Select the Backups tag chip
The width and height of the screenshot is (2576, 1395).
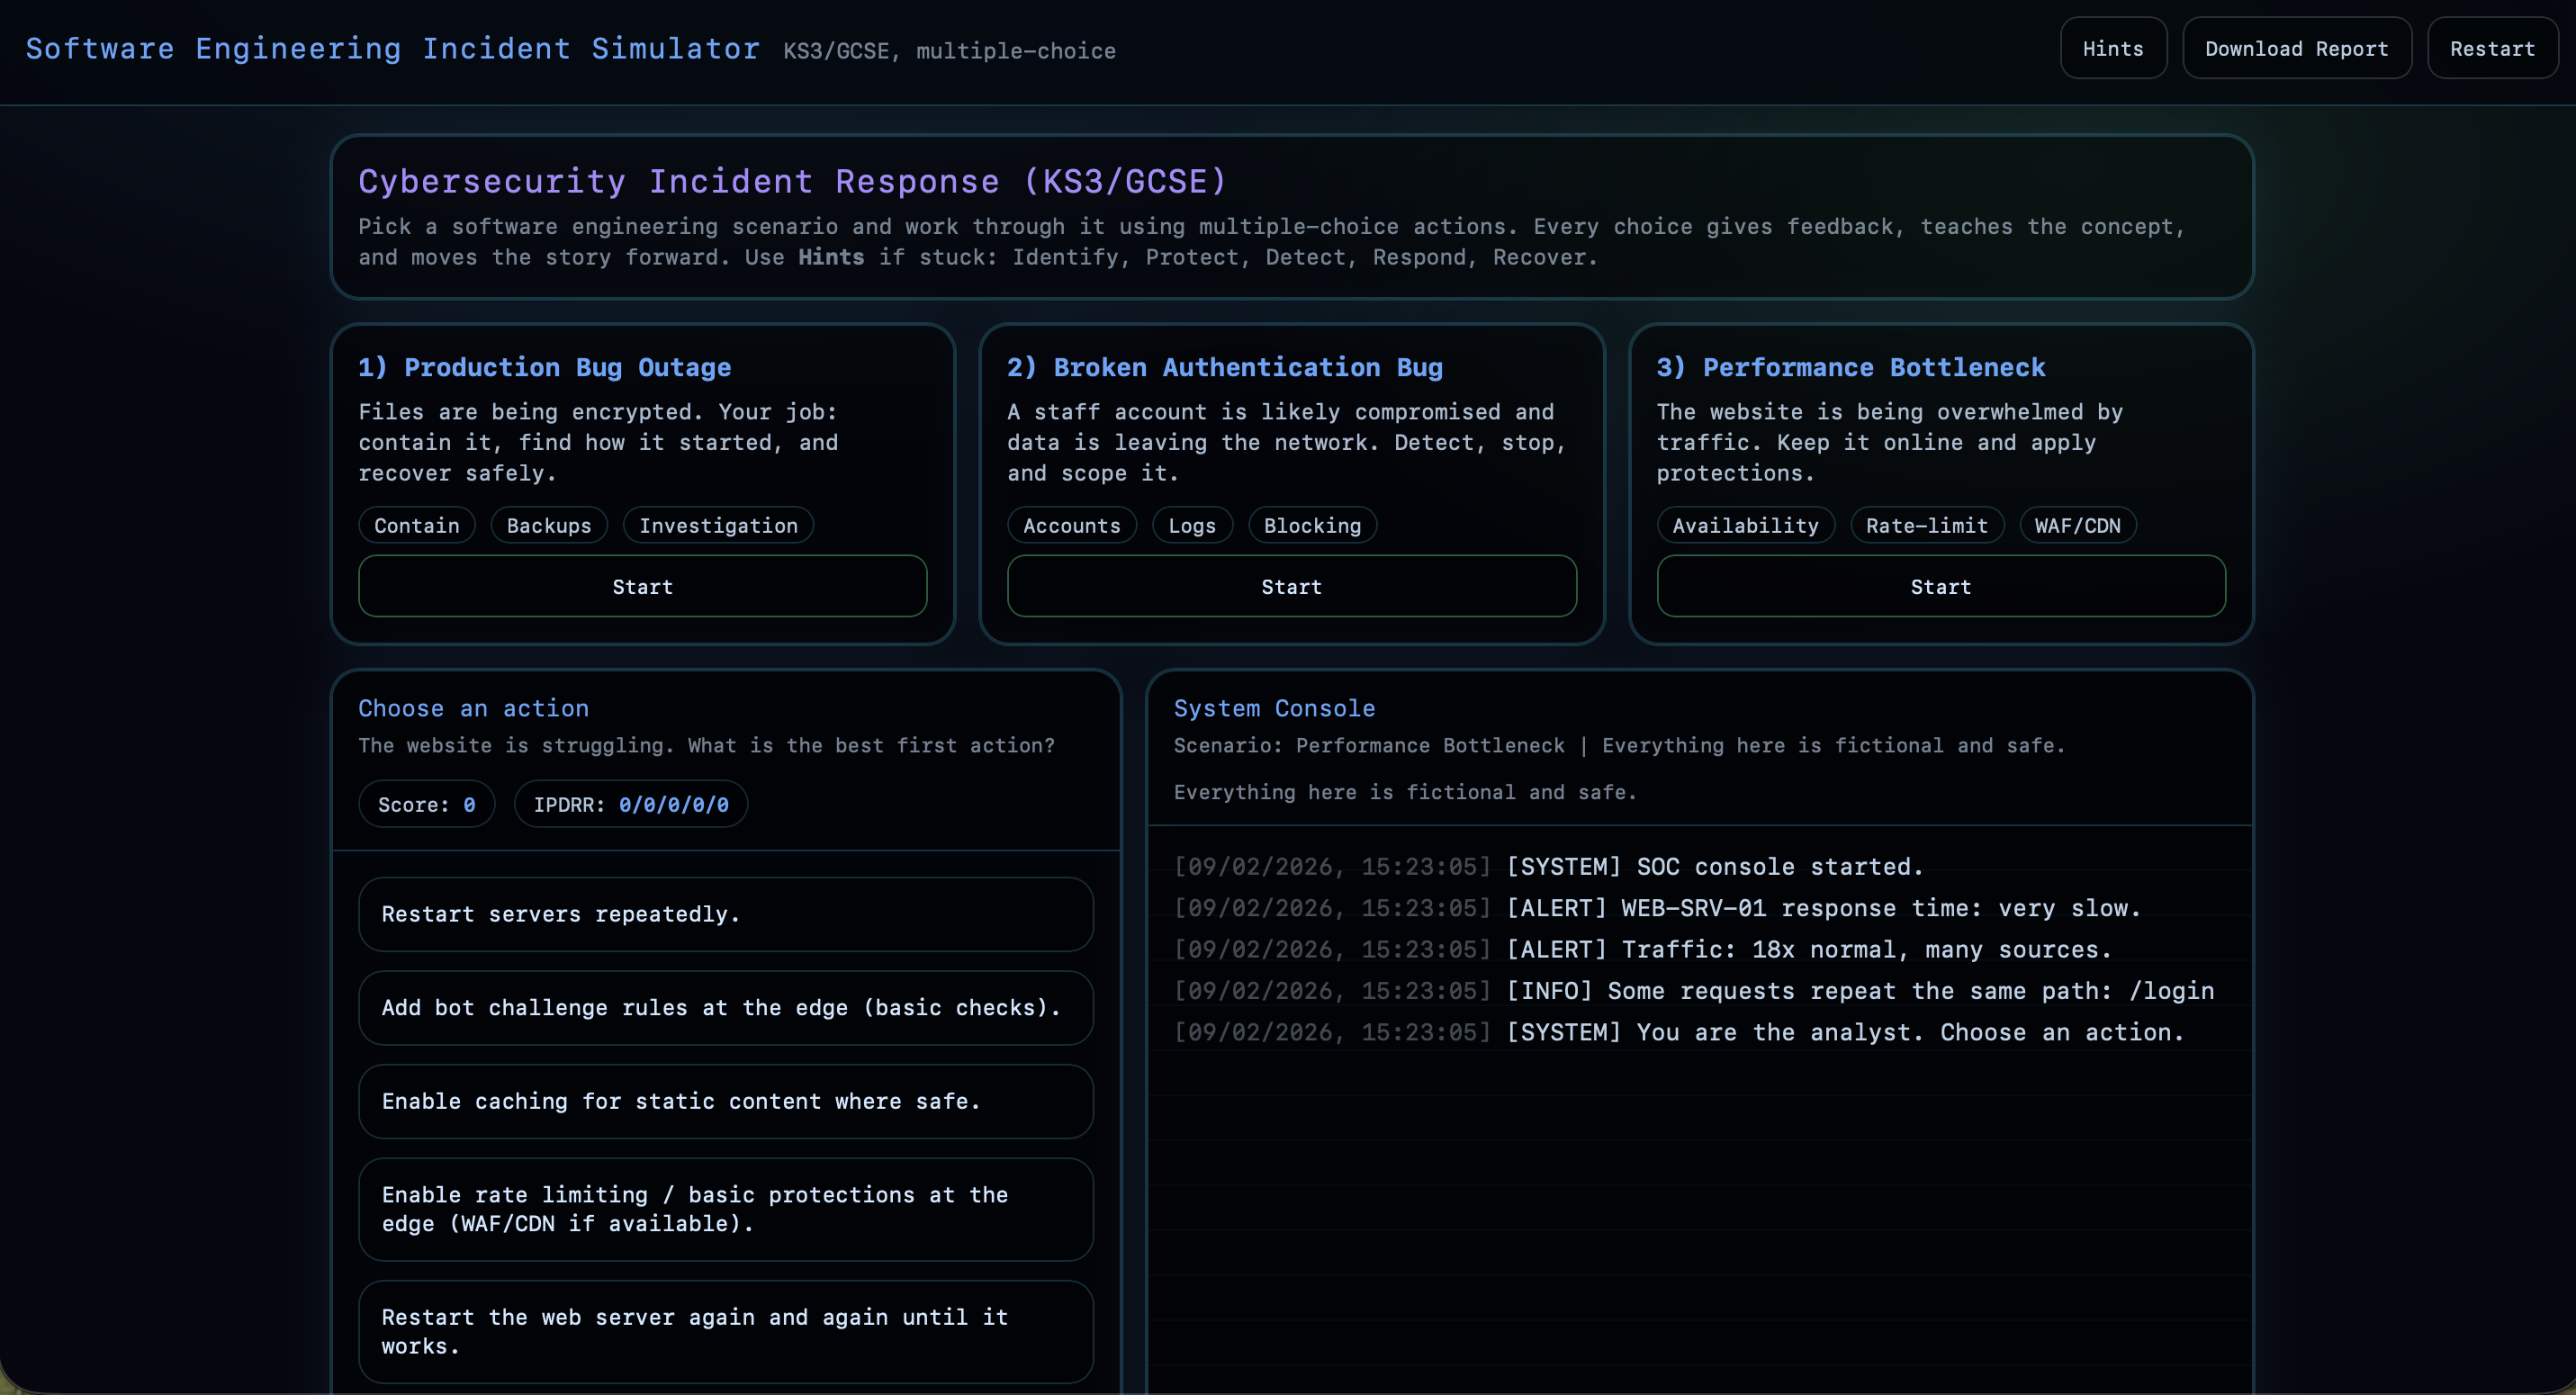pos(548,525)
